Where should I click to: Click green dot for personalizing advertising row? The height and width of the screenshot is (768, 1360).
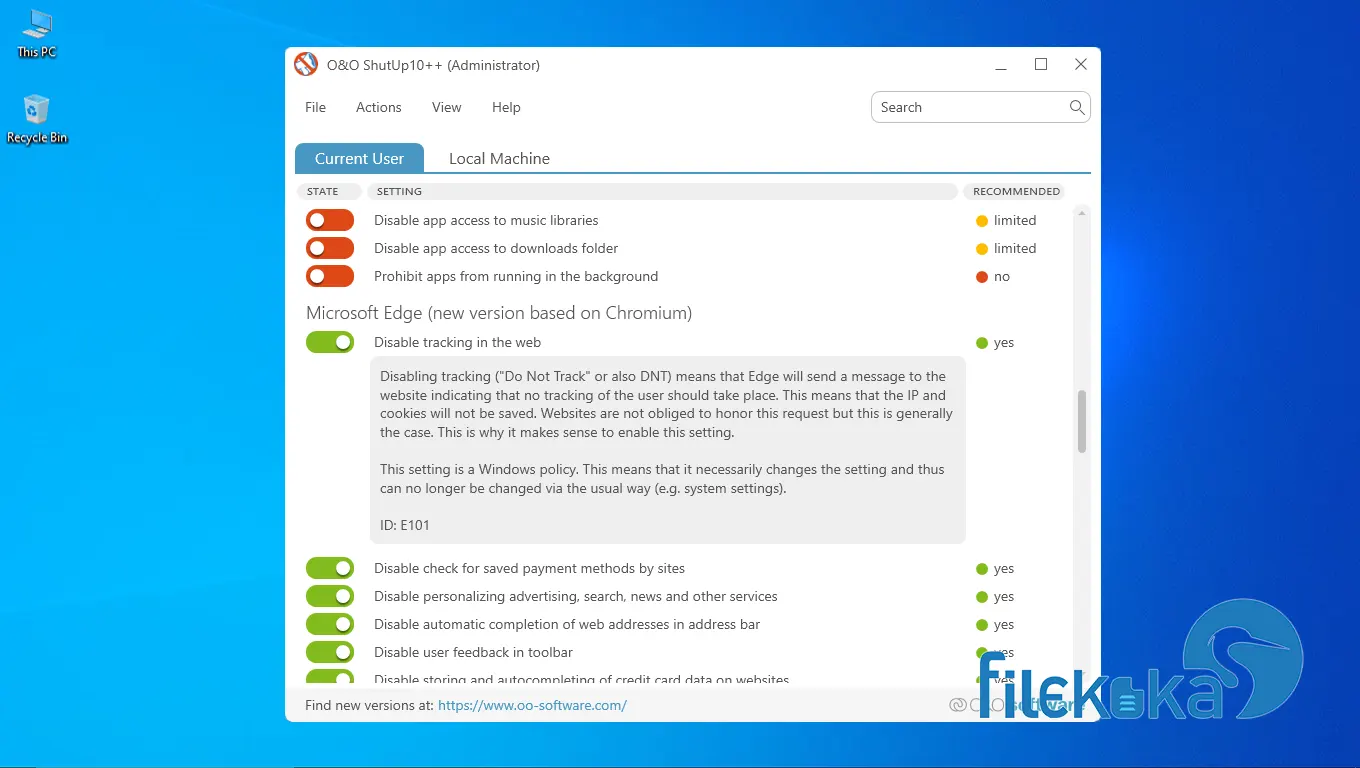click(x=982, y=597)
